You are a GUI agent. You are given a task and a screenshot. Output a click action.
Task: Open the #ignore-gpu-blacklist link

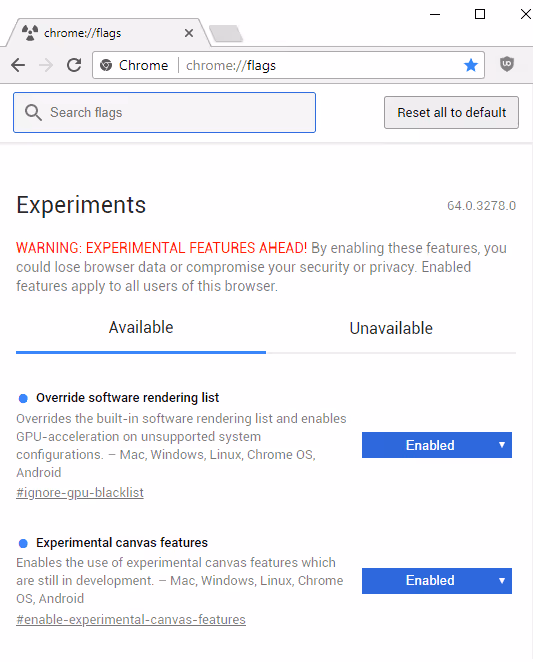click(x=80, y=493)
